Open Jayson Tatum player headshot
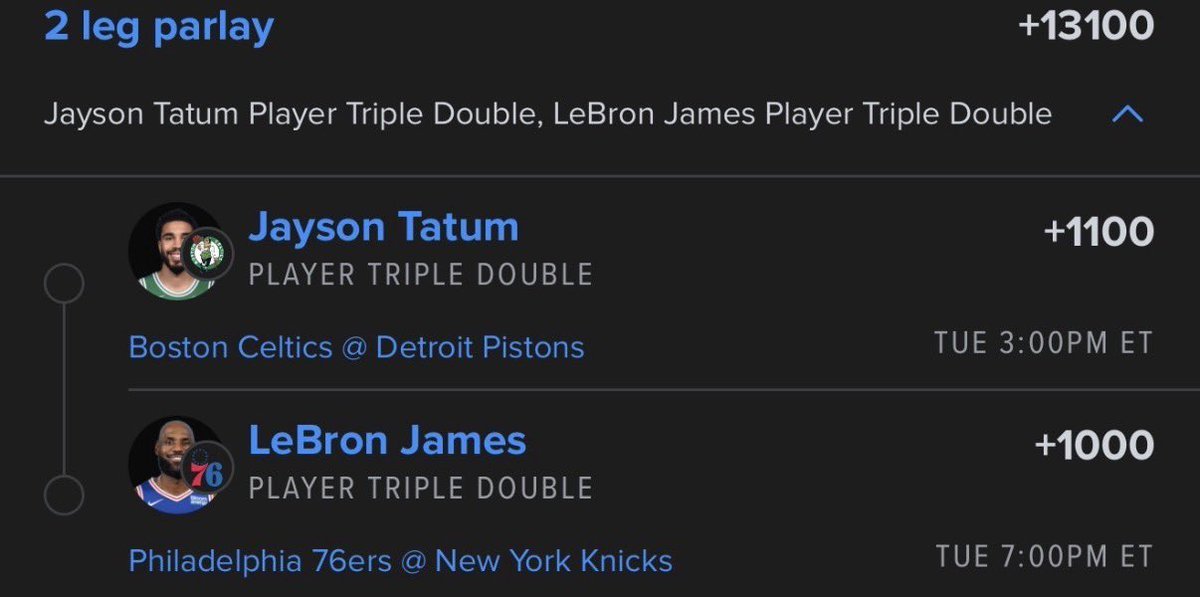Screen dimensions: 1200x597 (176, 251)
